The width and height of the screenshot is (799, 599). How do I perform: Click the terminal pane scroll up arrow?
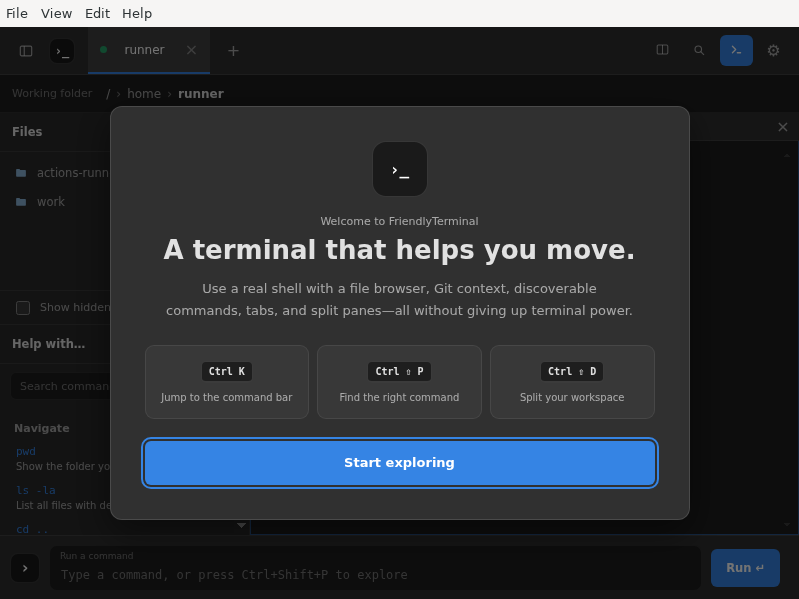pos(787,156)
